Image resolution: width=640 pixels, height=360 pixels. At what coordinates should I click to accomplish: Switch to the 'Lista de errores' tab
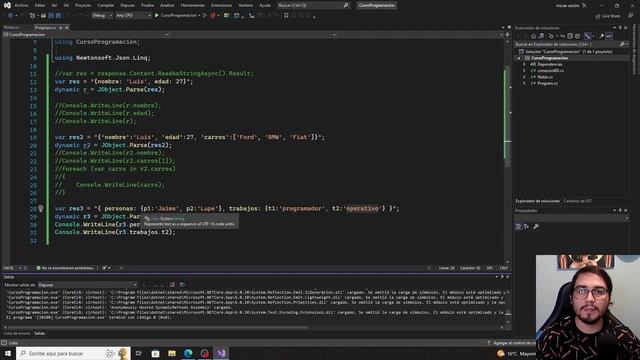coord(17,333)
